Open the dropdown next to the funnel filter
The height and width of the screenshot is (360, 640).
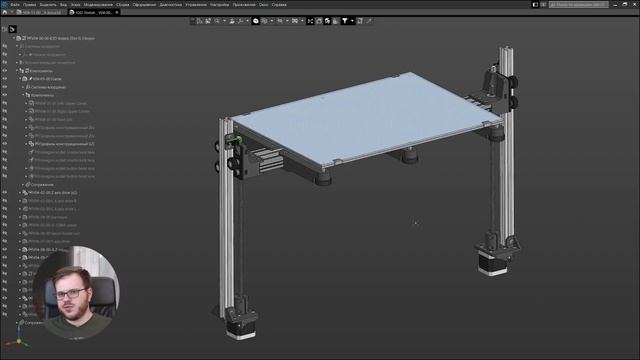click(352, 21)
